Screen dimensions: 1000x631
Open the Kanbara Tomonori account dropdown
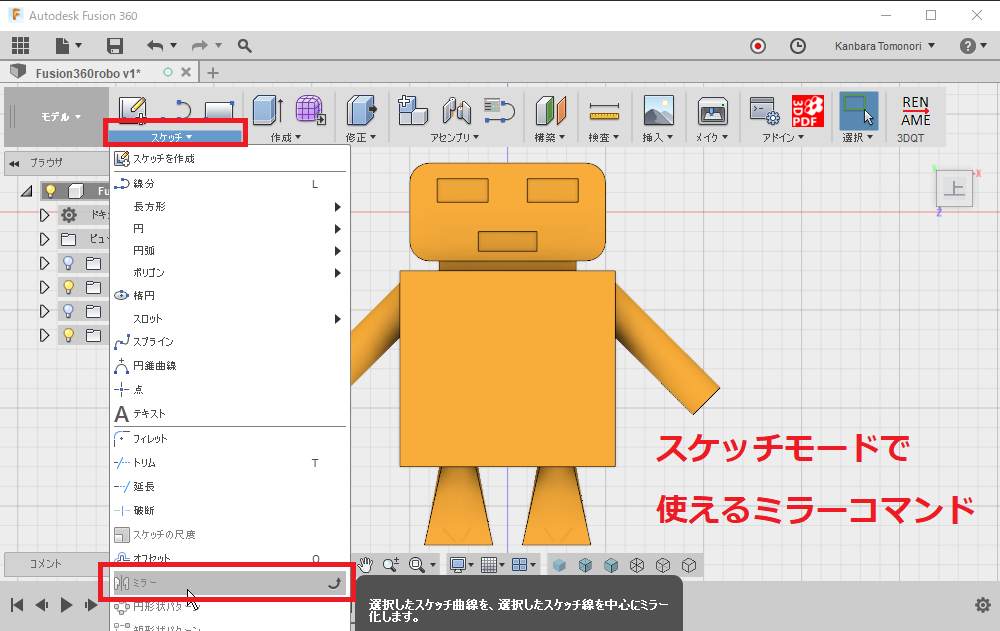885,46
